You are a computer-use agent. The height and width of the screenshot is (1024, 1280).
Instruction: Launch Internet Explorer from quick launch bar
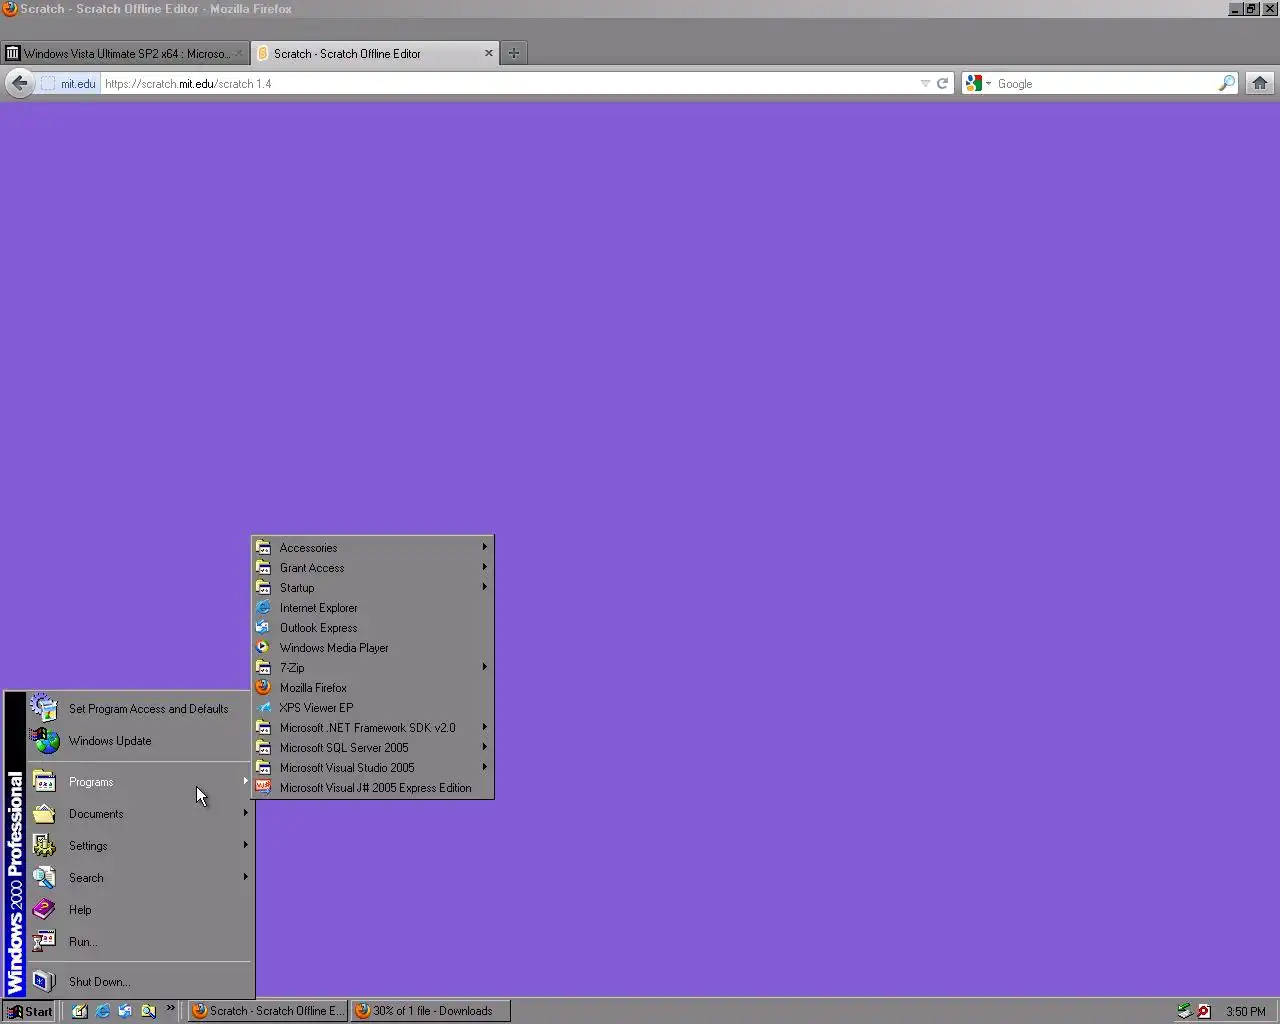[103, 1011]
